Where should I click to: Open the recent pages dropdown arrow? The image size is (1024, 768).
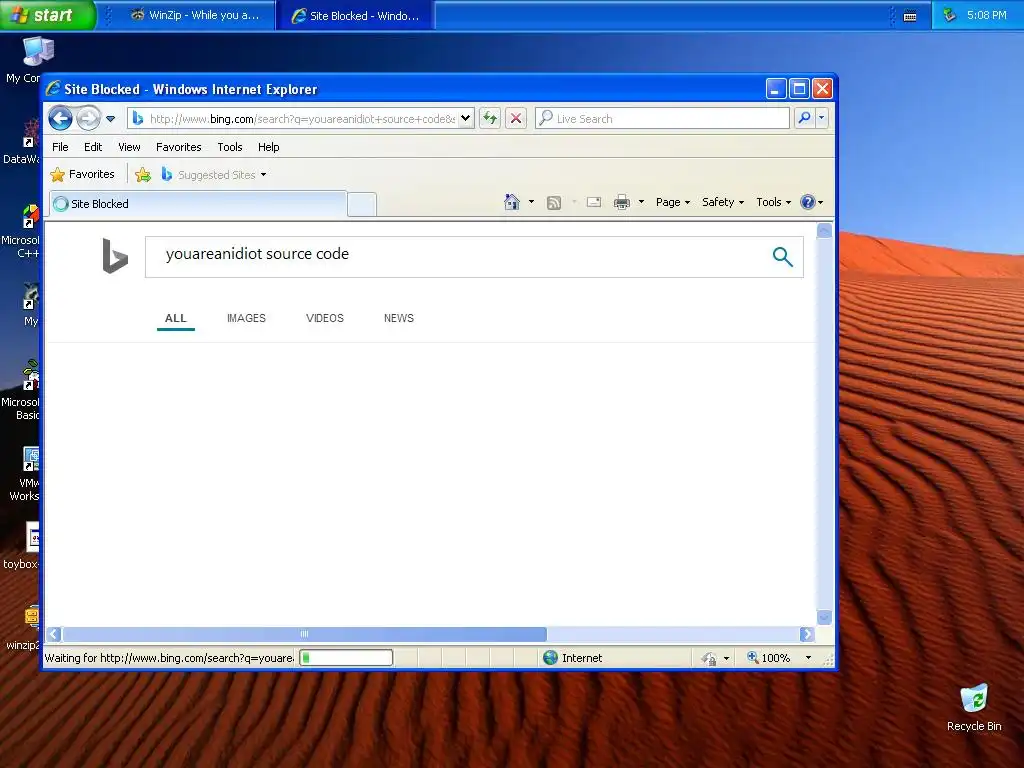point(110,119)
